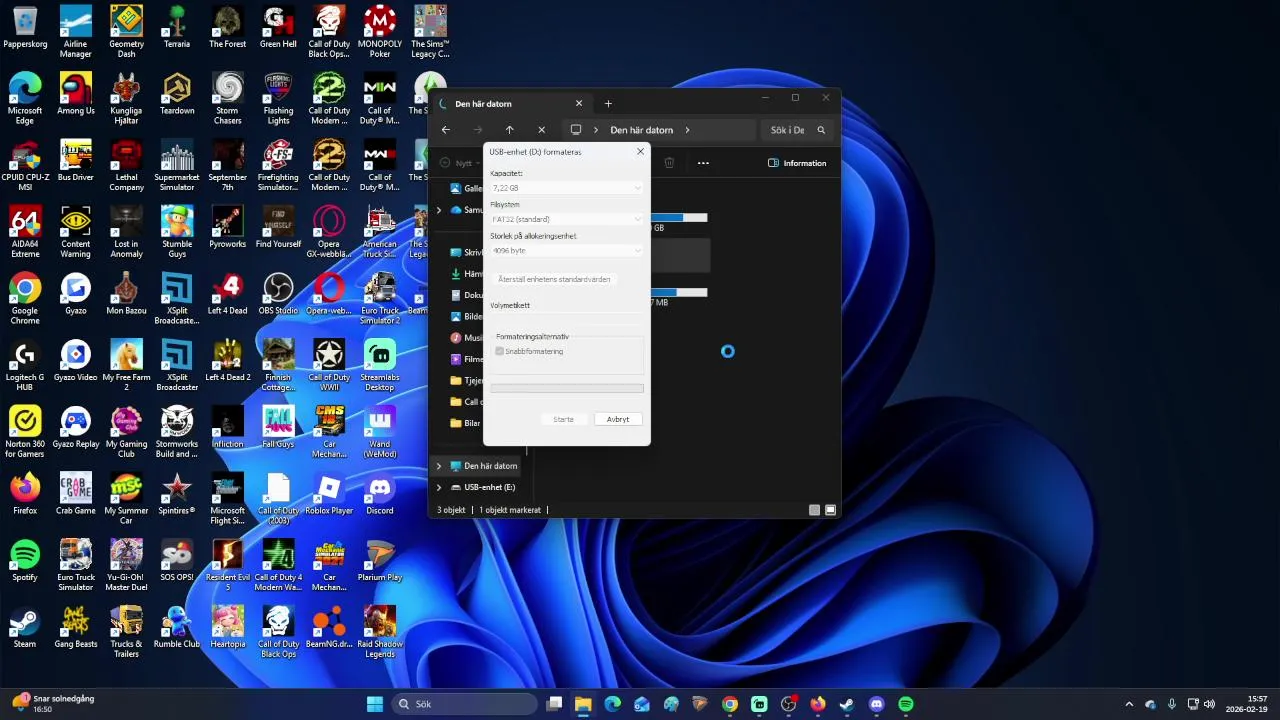This screenshot has width=1280, height=720.
Task: Stop loading in Explorer address bar
Action: [x=542, y=130]
